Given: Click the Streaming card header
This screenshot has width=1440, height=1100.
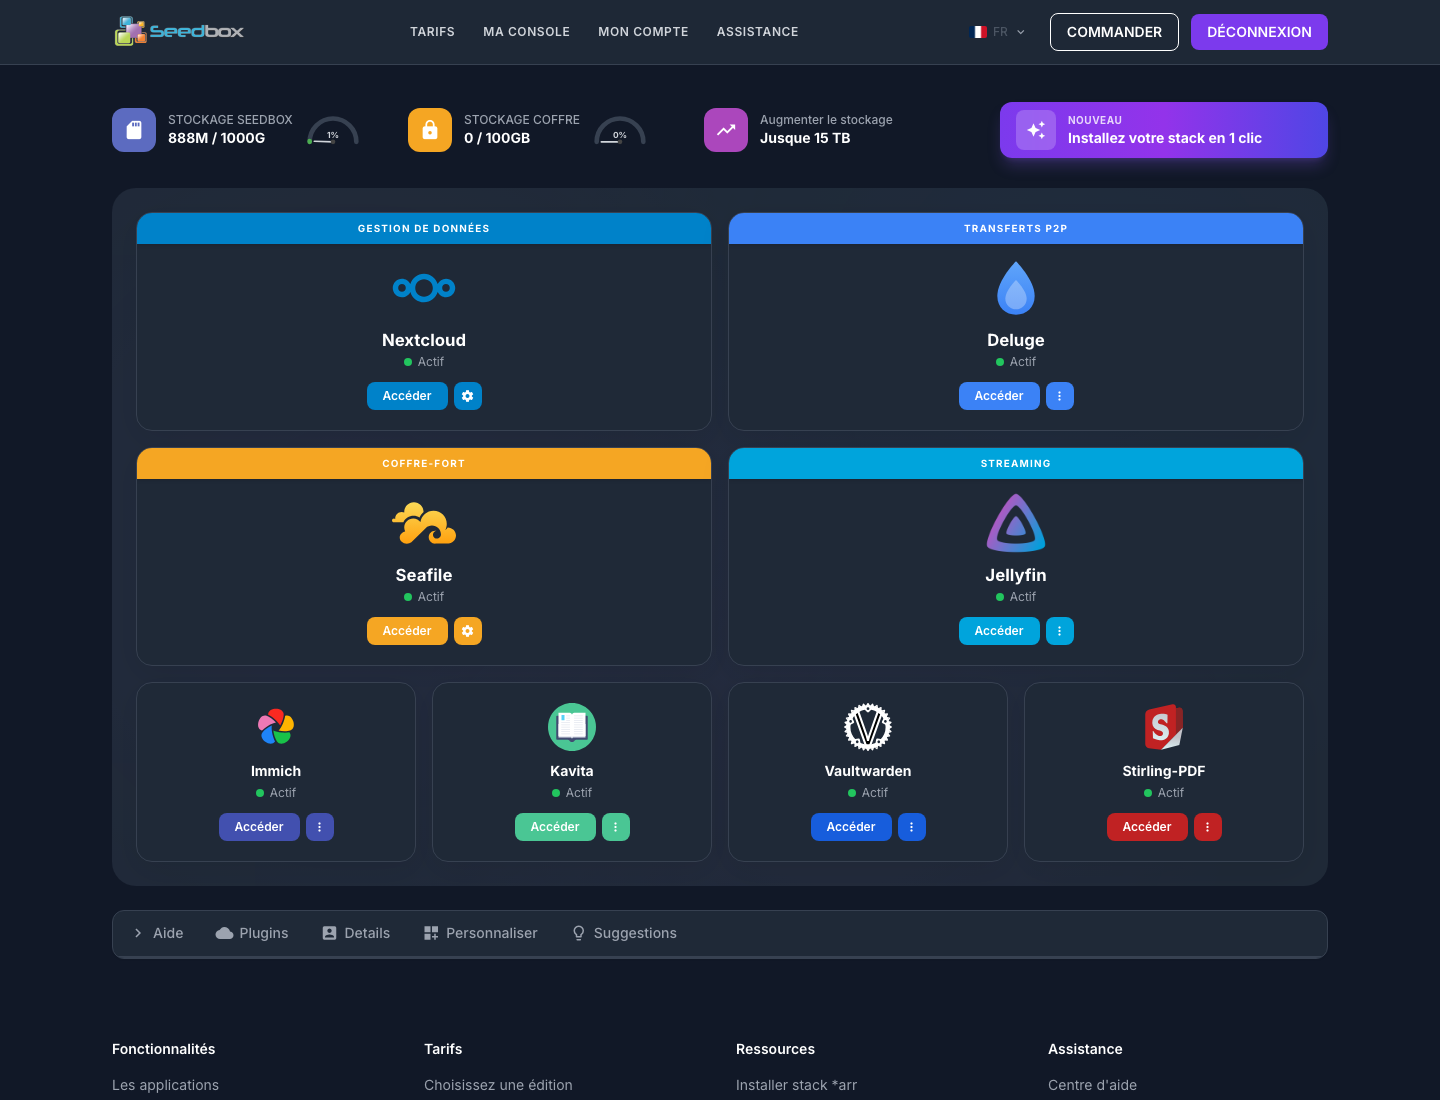Looking at the screenshot, I should 1016,463.
